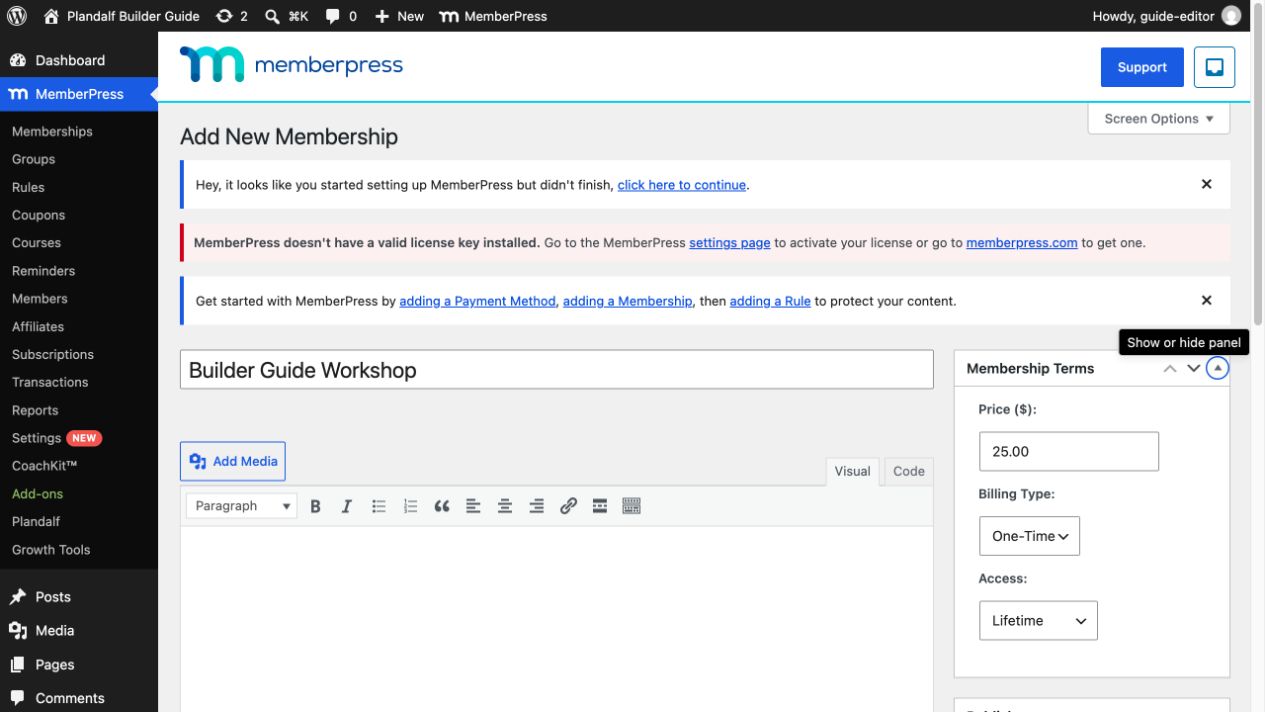This screenshot has height=712, width=1265.
Task: Align text left
Action: [x=473, y=506]
